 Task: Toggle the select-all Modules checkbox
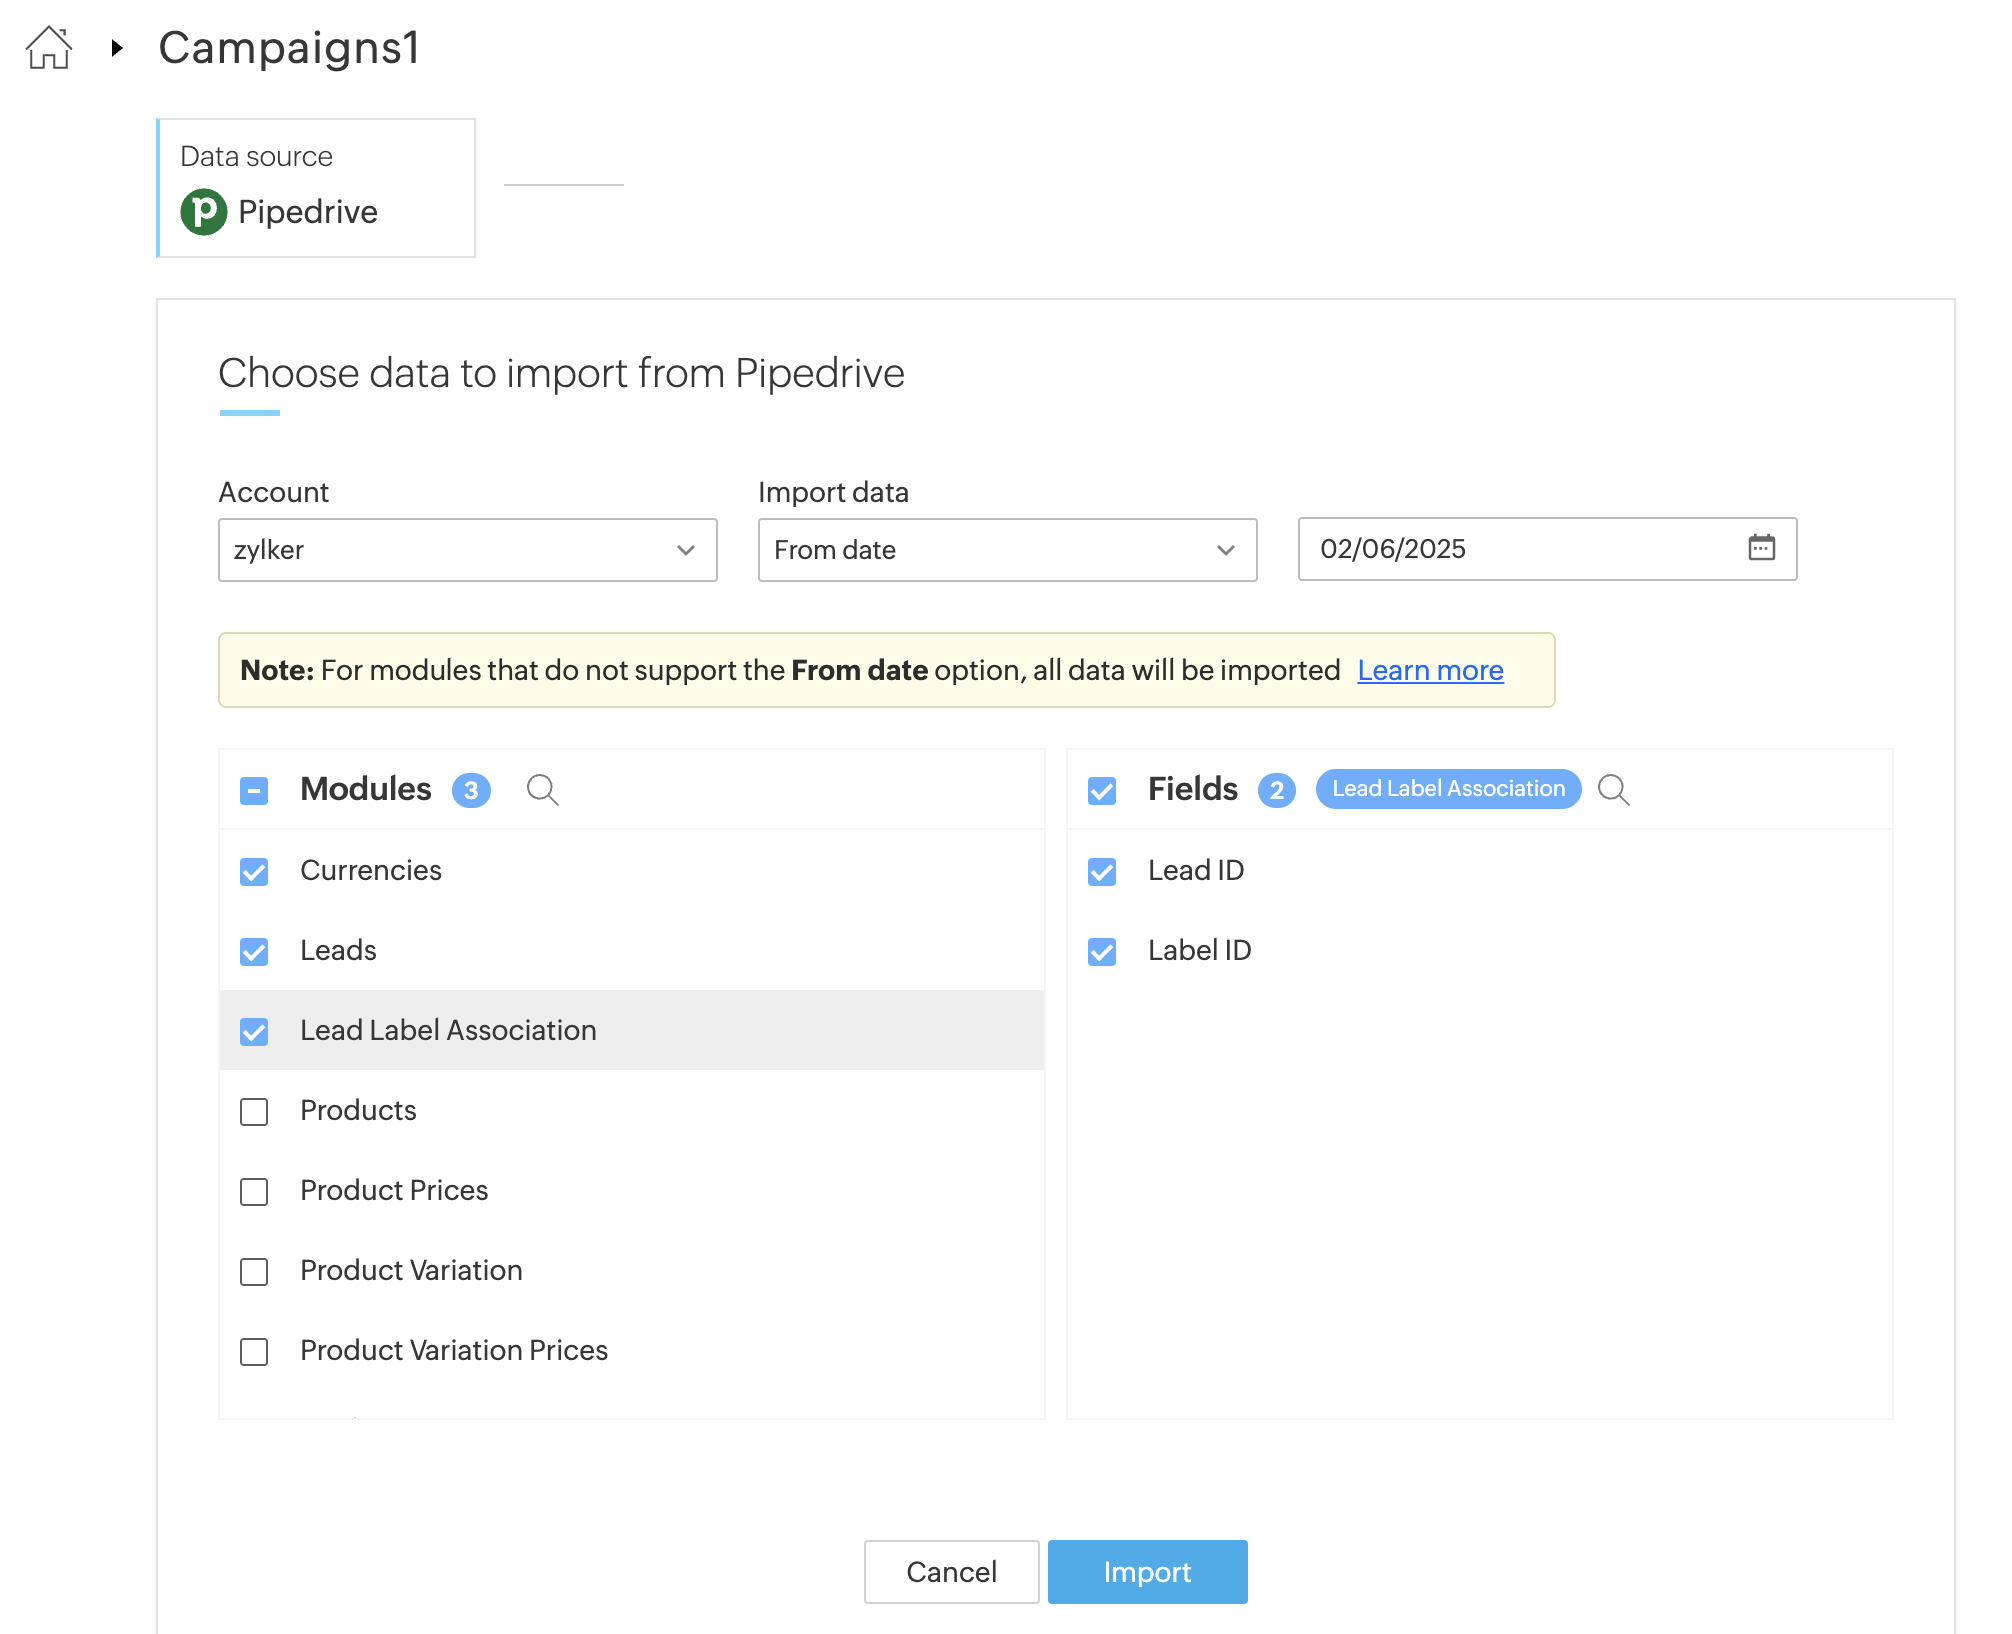254,791
